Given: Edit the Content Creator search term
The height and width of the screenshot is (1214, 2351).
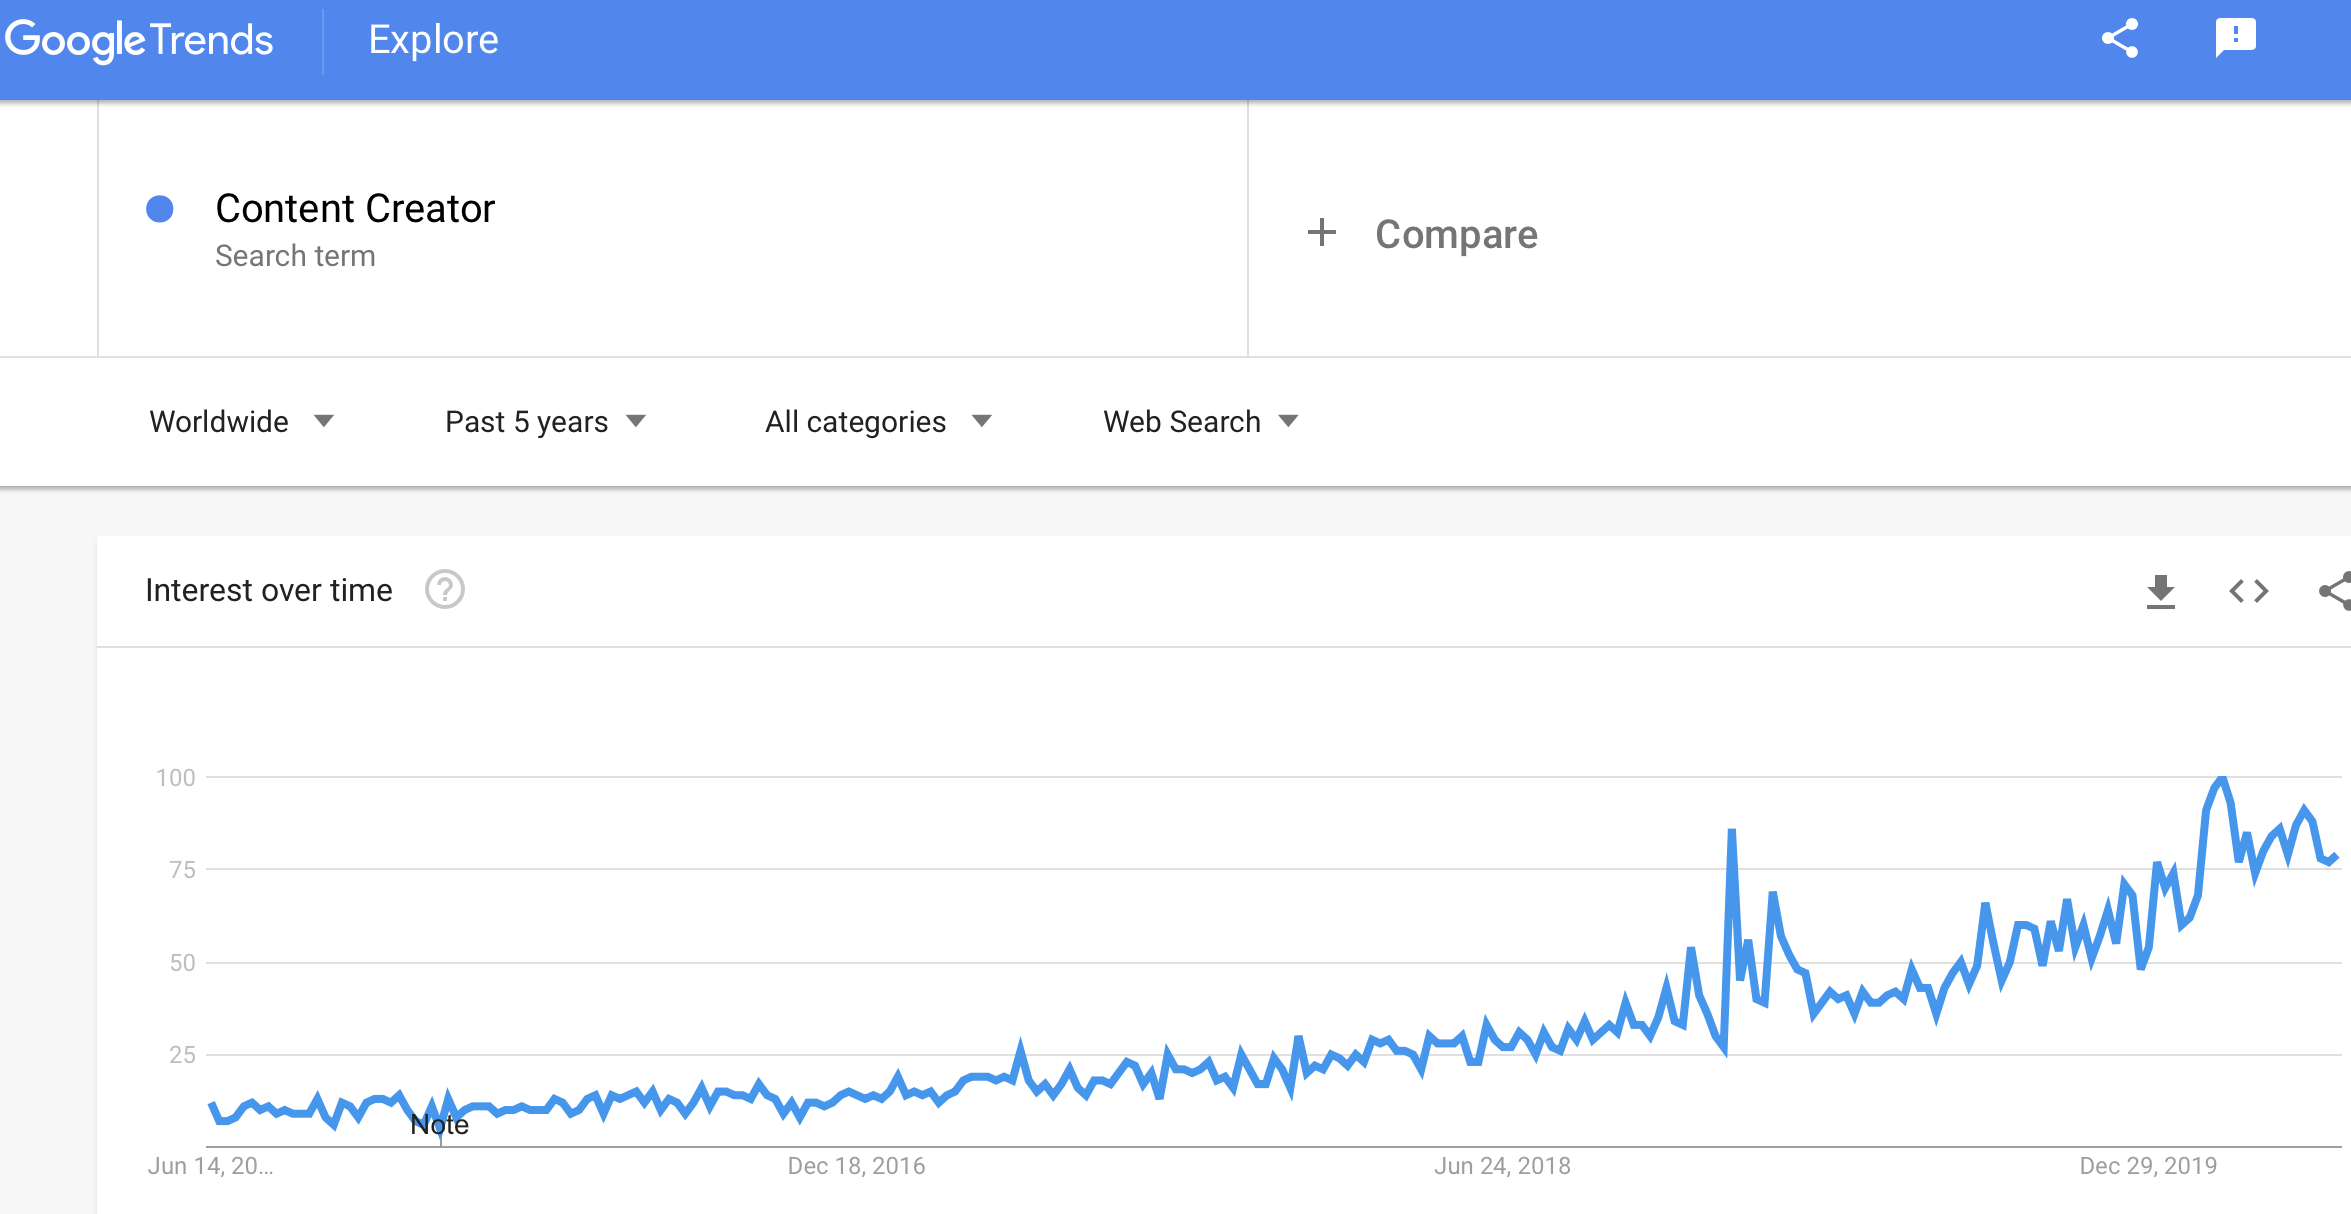Looking at the screenshot, I should click(x=355, y=208).
